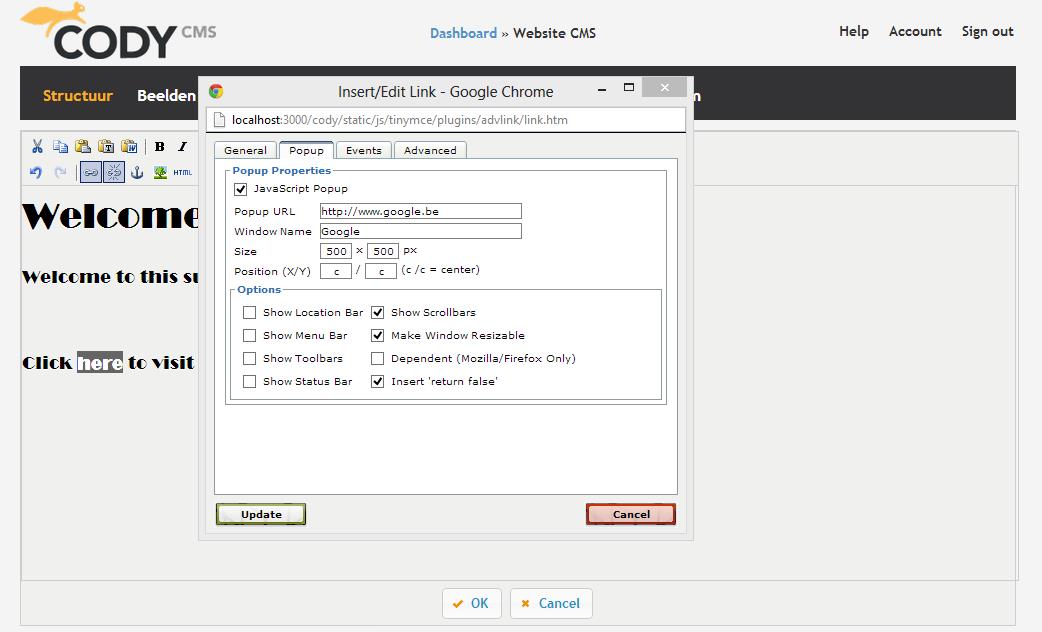This screenshot has width=1042, height=632.
Task: Click the Position Y input field
Action: point(381,271)
